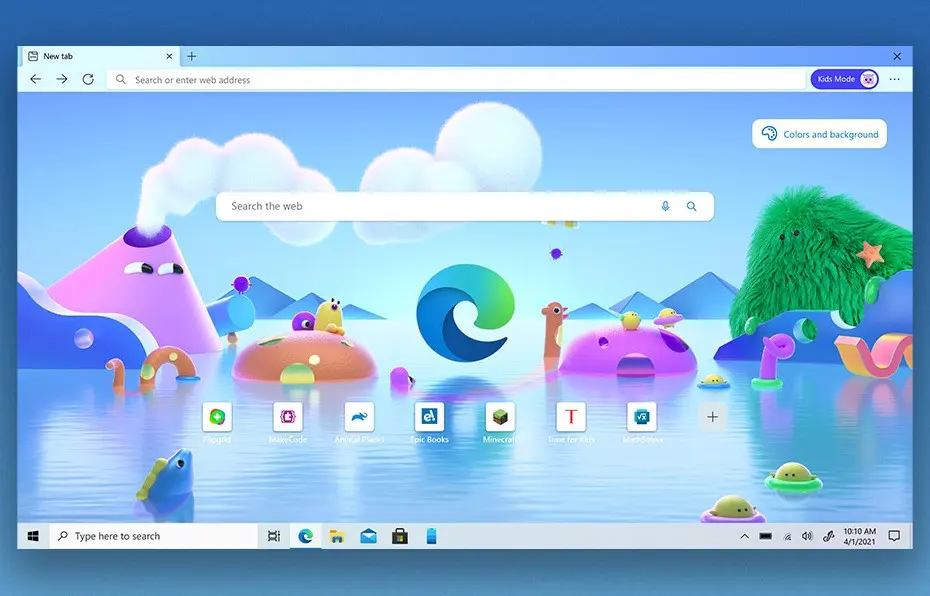Open the three-dot browser settings menu

coord(894,79)
